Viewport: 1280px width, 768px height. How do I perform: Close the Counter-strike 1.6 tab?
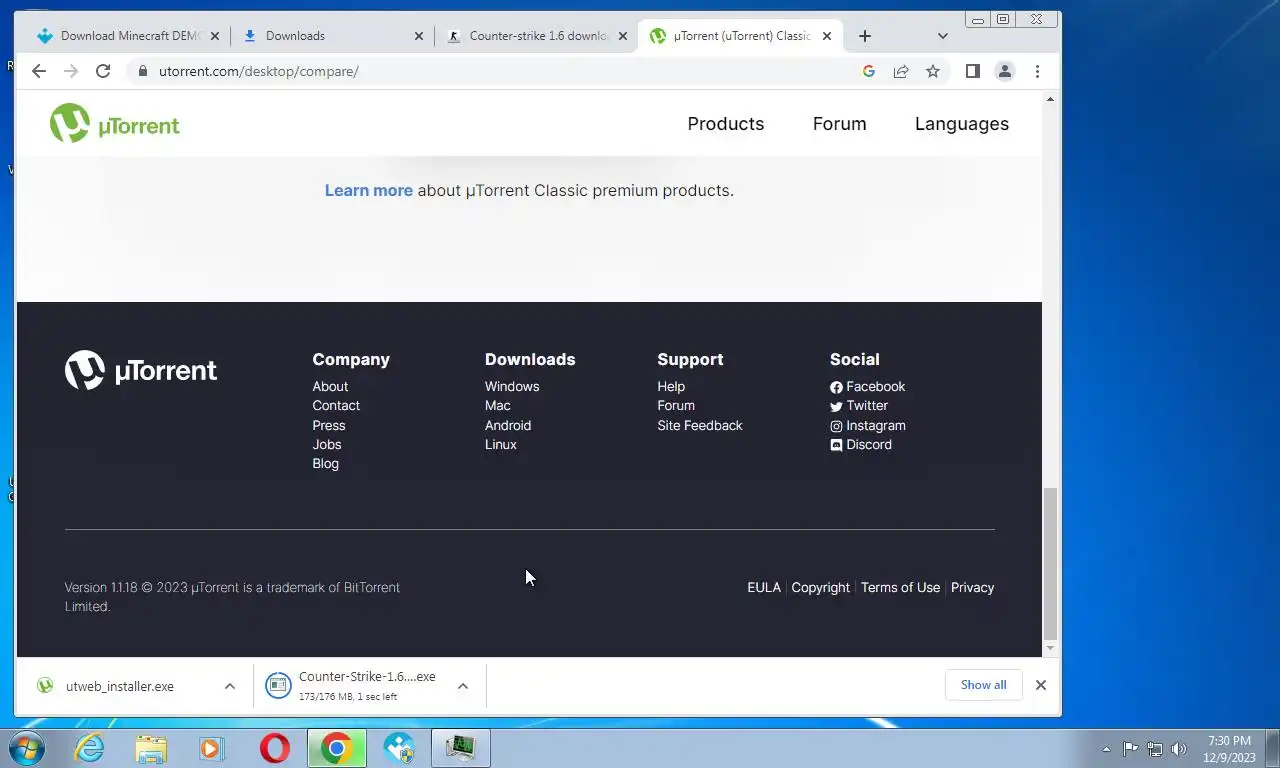(x=623, y=36)
